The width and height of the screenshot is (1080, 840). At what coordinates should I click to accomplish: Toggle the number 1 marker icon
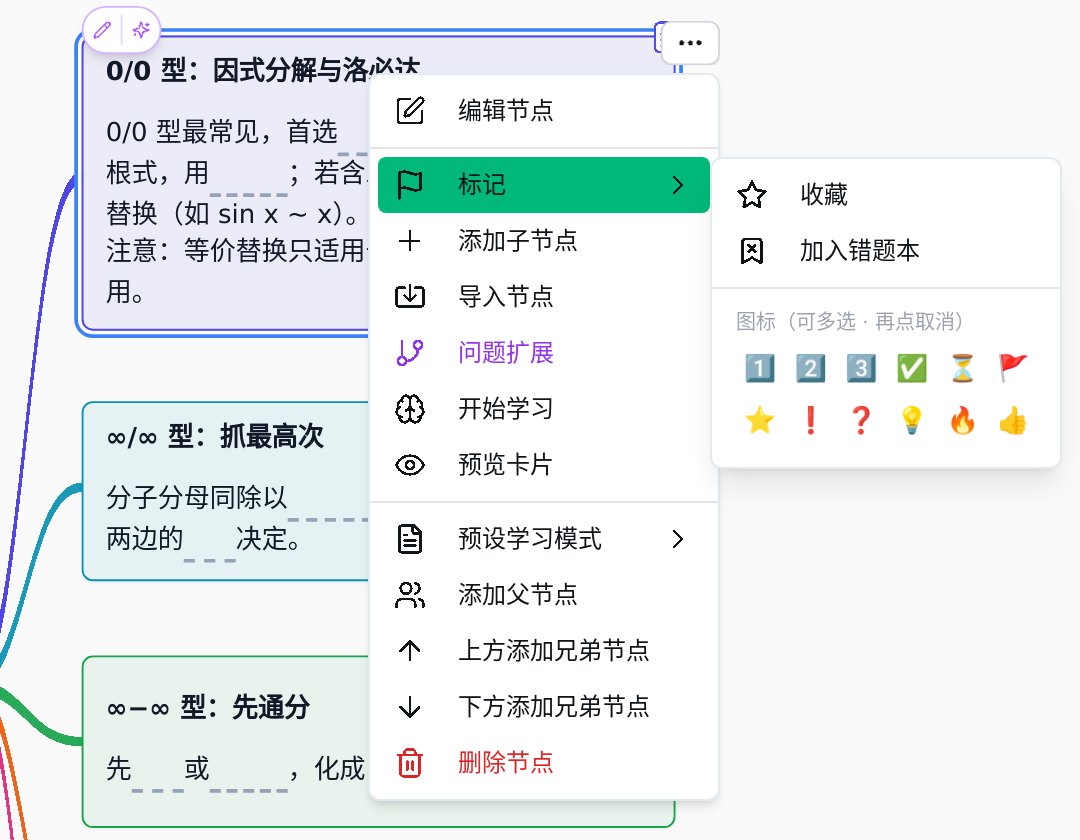click(x=760, y=368)
